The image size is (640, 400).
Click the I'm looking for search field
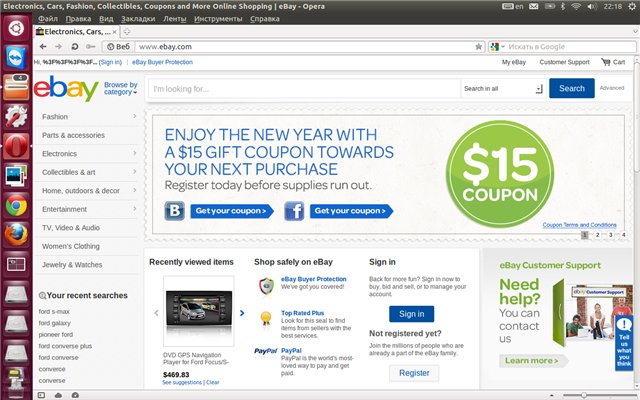point(304,89)
